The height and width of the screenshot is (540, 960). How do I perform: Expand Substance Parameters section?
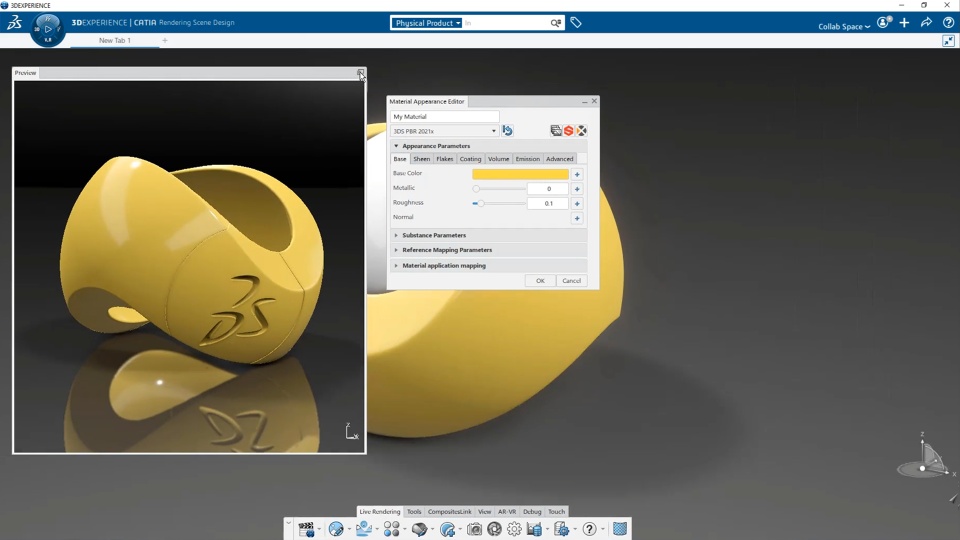point(396,235)
